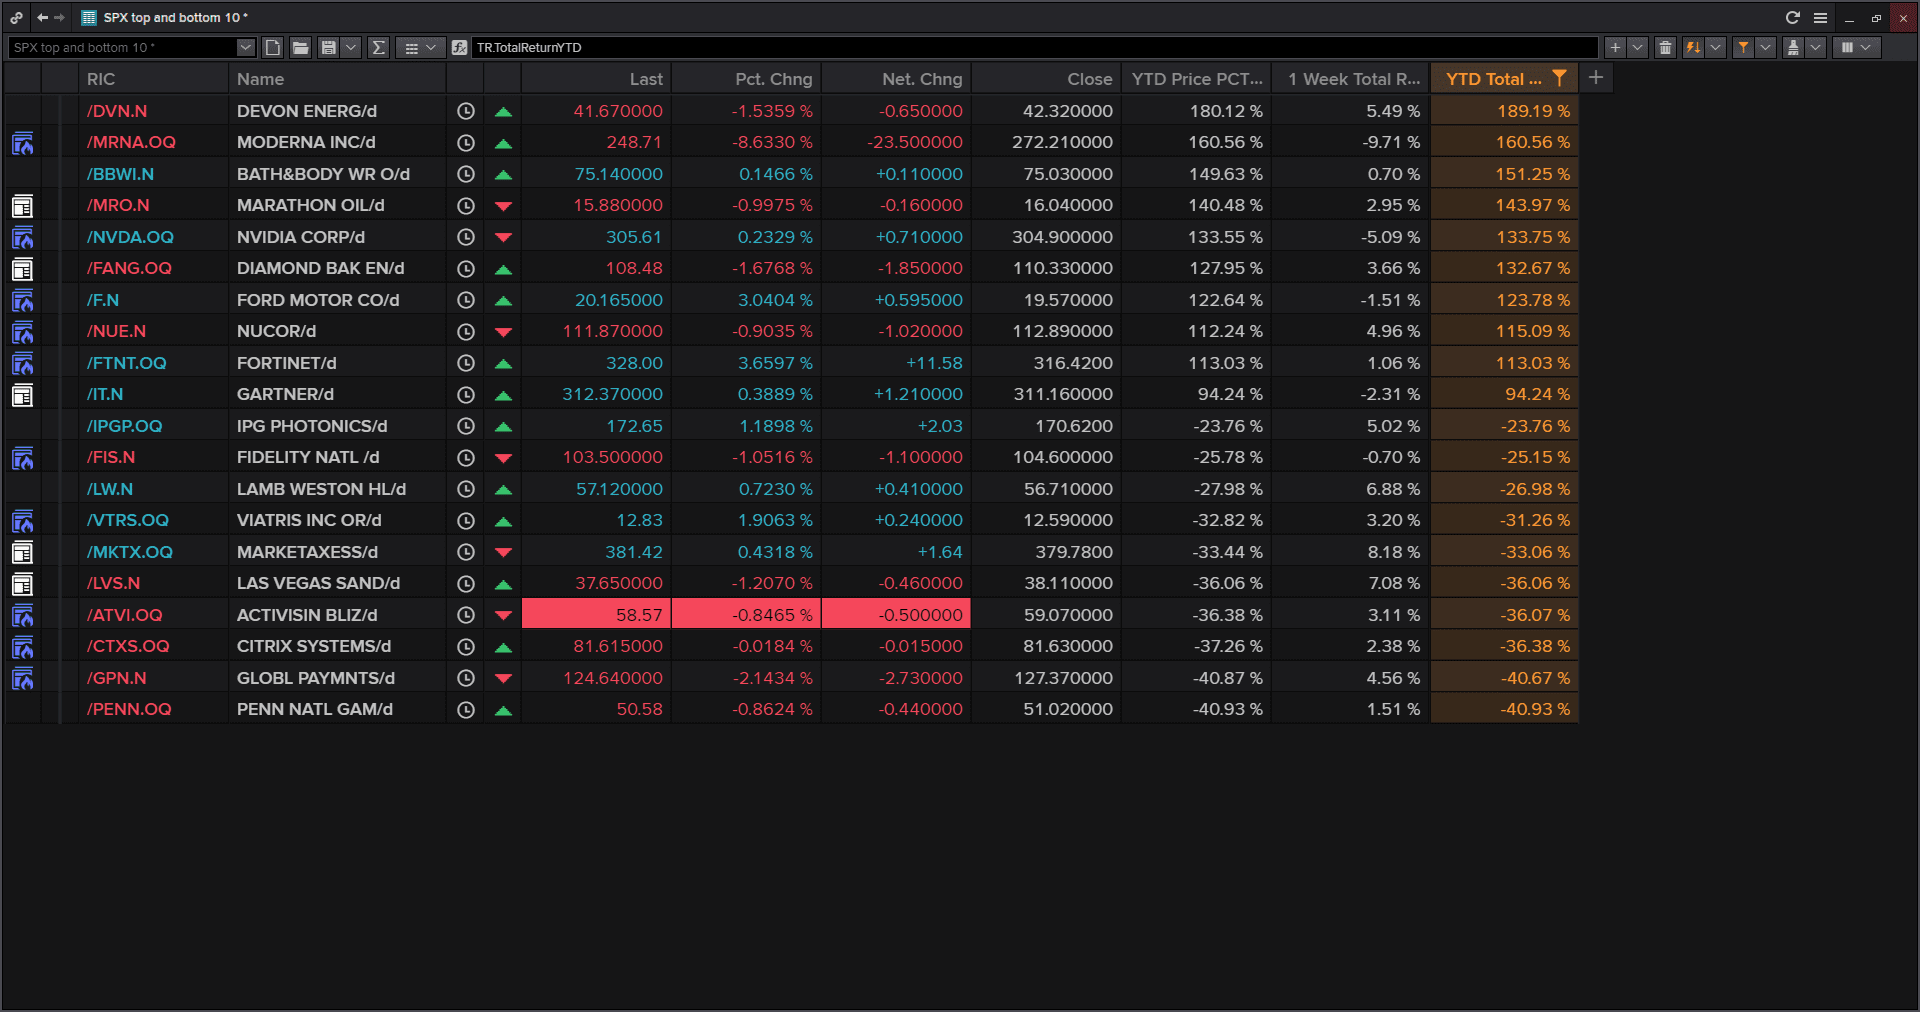Screen dimensions: 1920x1012
Task: Delete with the trash can icon
Action: (1665, 47)
